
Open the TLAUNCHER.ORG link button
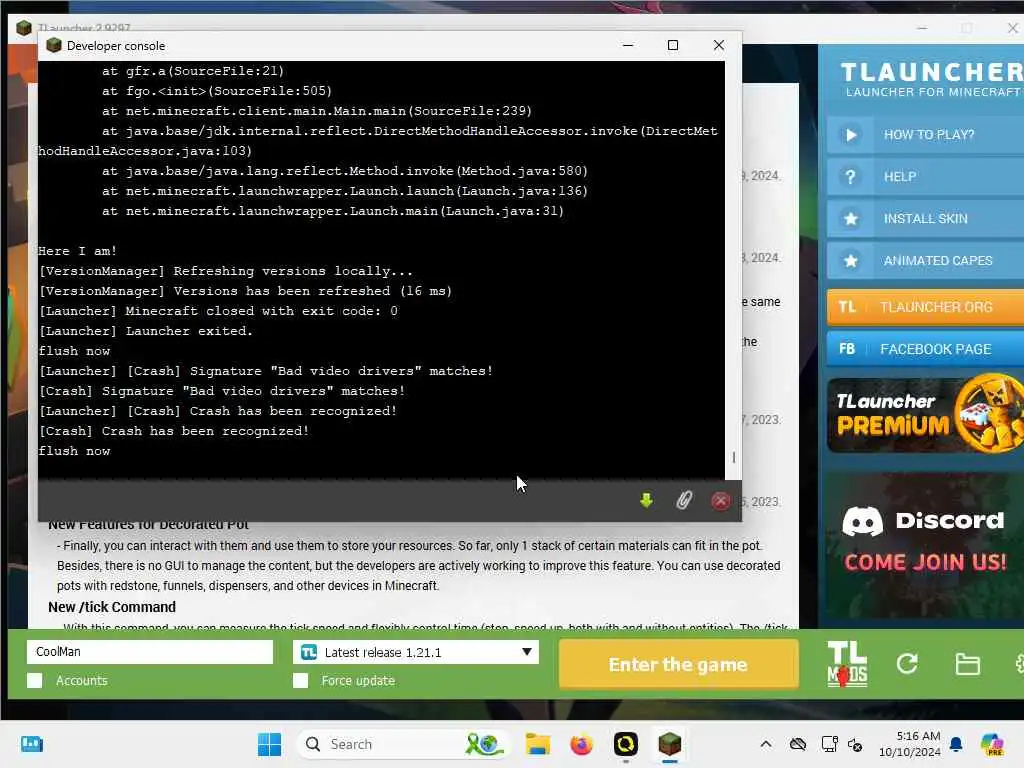(925, 307)
